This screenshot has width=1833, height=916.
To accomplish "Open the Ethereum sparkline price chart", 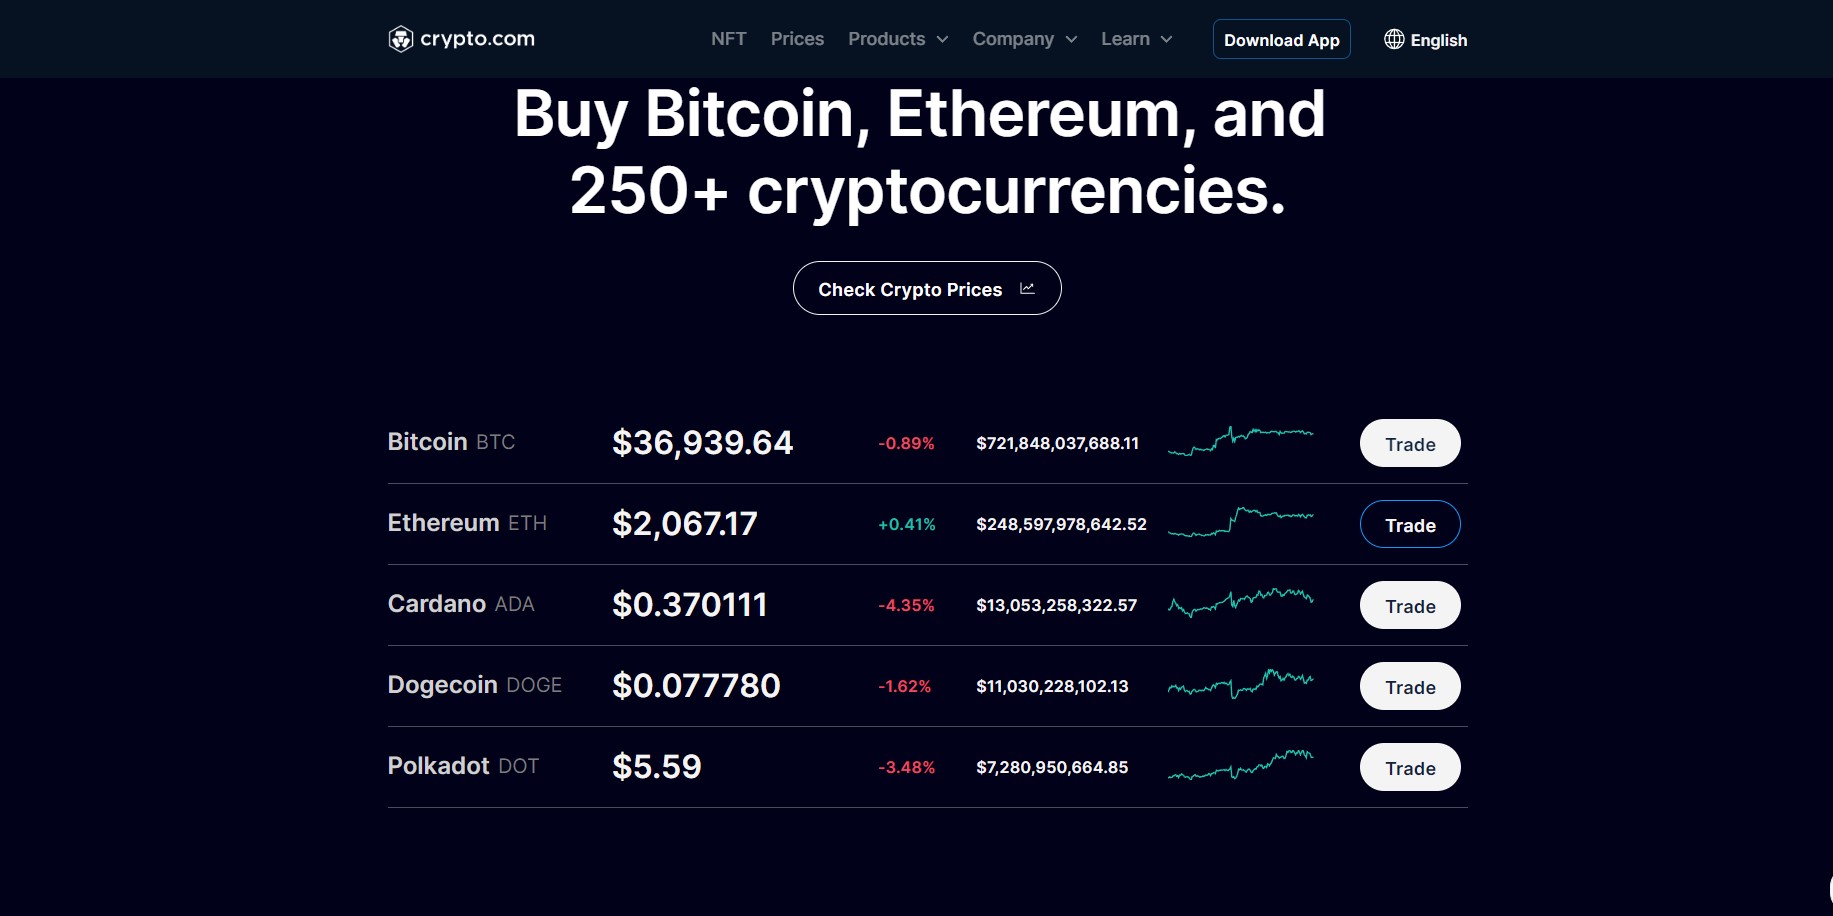I will pos(1241,521).
